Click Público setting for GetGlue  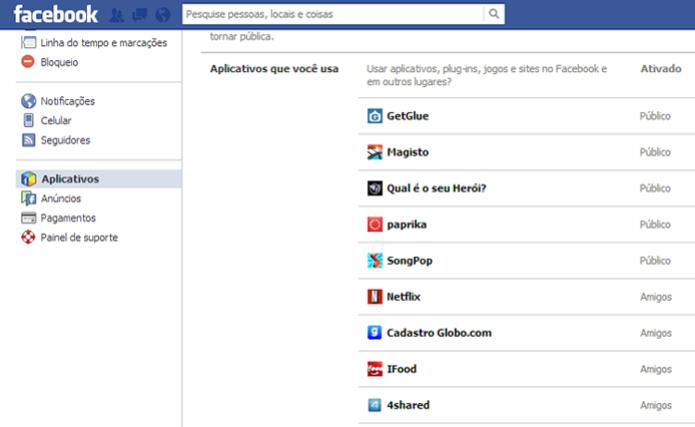pos(655,116)
